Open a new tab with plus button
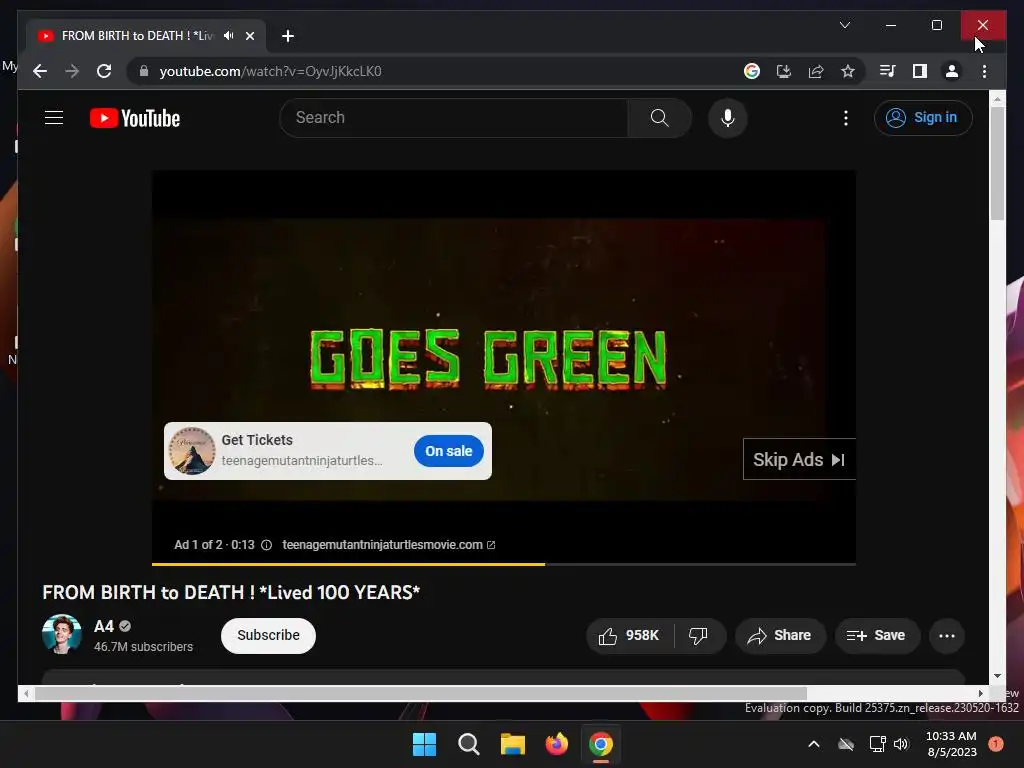 click(x=287, y=36)
